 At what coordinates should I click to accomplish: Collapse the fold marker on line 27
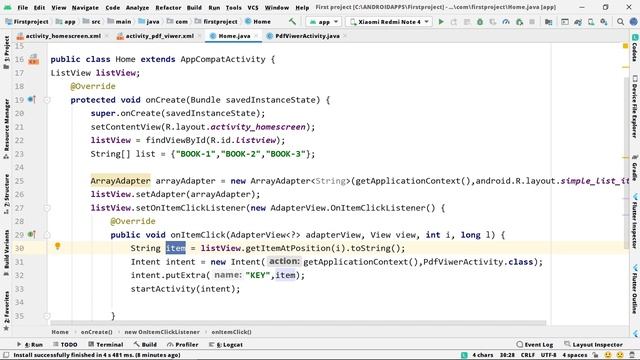click(47, 208)
